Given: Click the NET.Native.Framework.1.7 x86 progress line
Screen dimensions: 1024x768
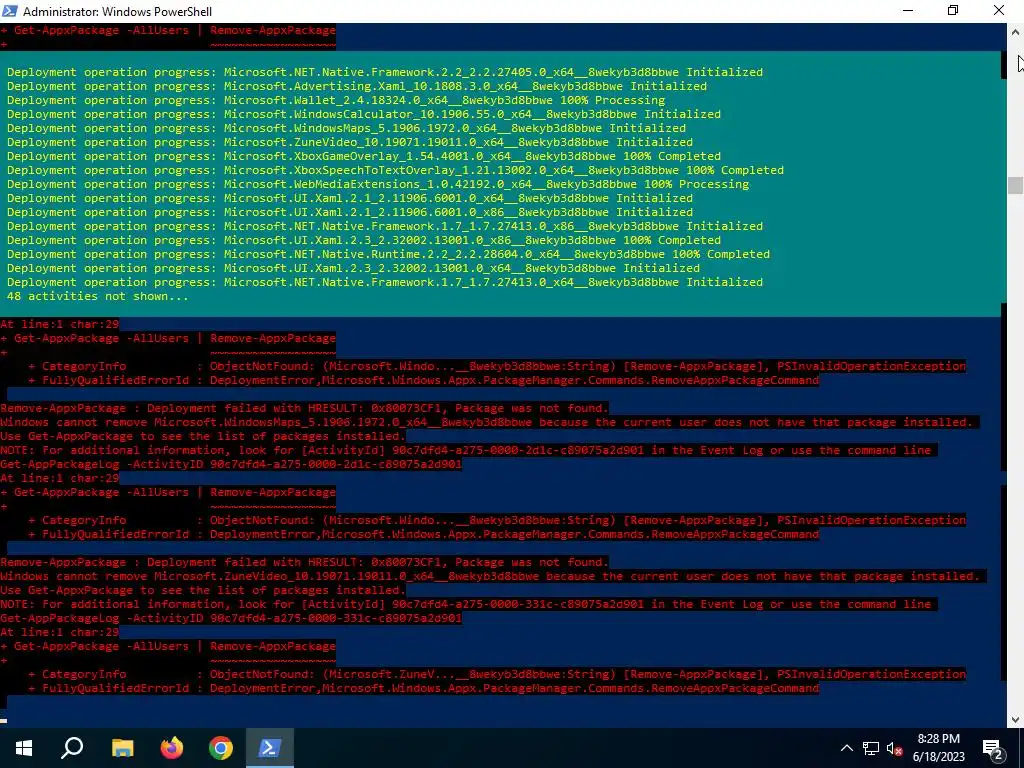Looking at the screenshot, I should pyautogui.click(x=385, y=227).
